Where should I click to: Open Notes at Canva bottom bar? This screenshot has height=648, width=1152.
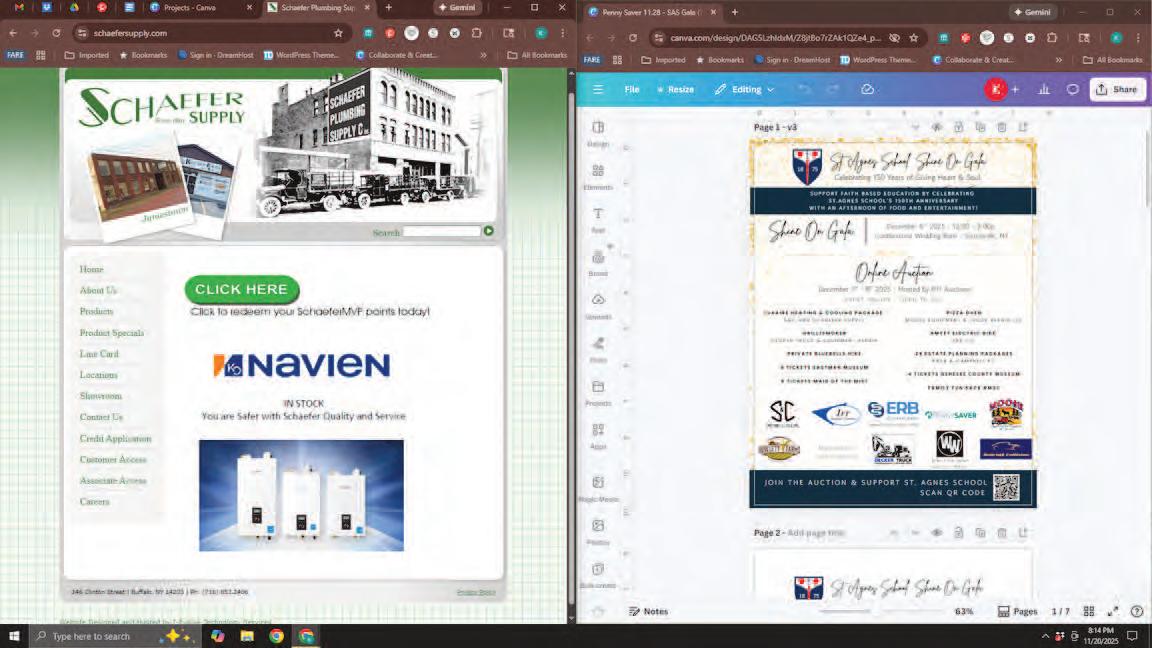pyautogui.click(x=648, y=611)
